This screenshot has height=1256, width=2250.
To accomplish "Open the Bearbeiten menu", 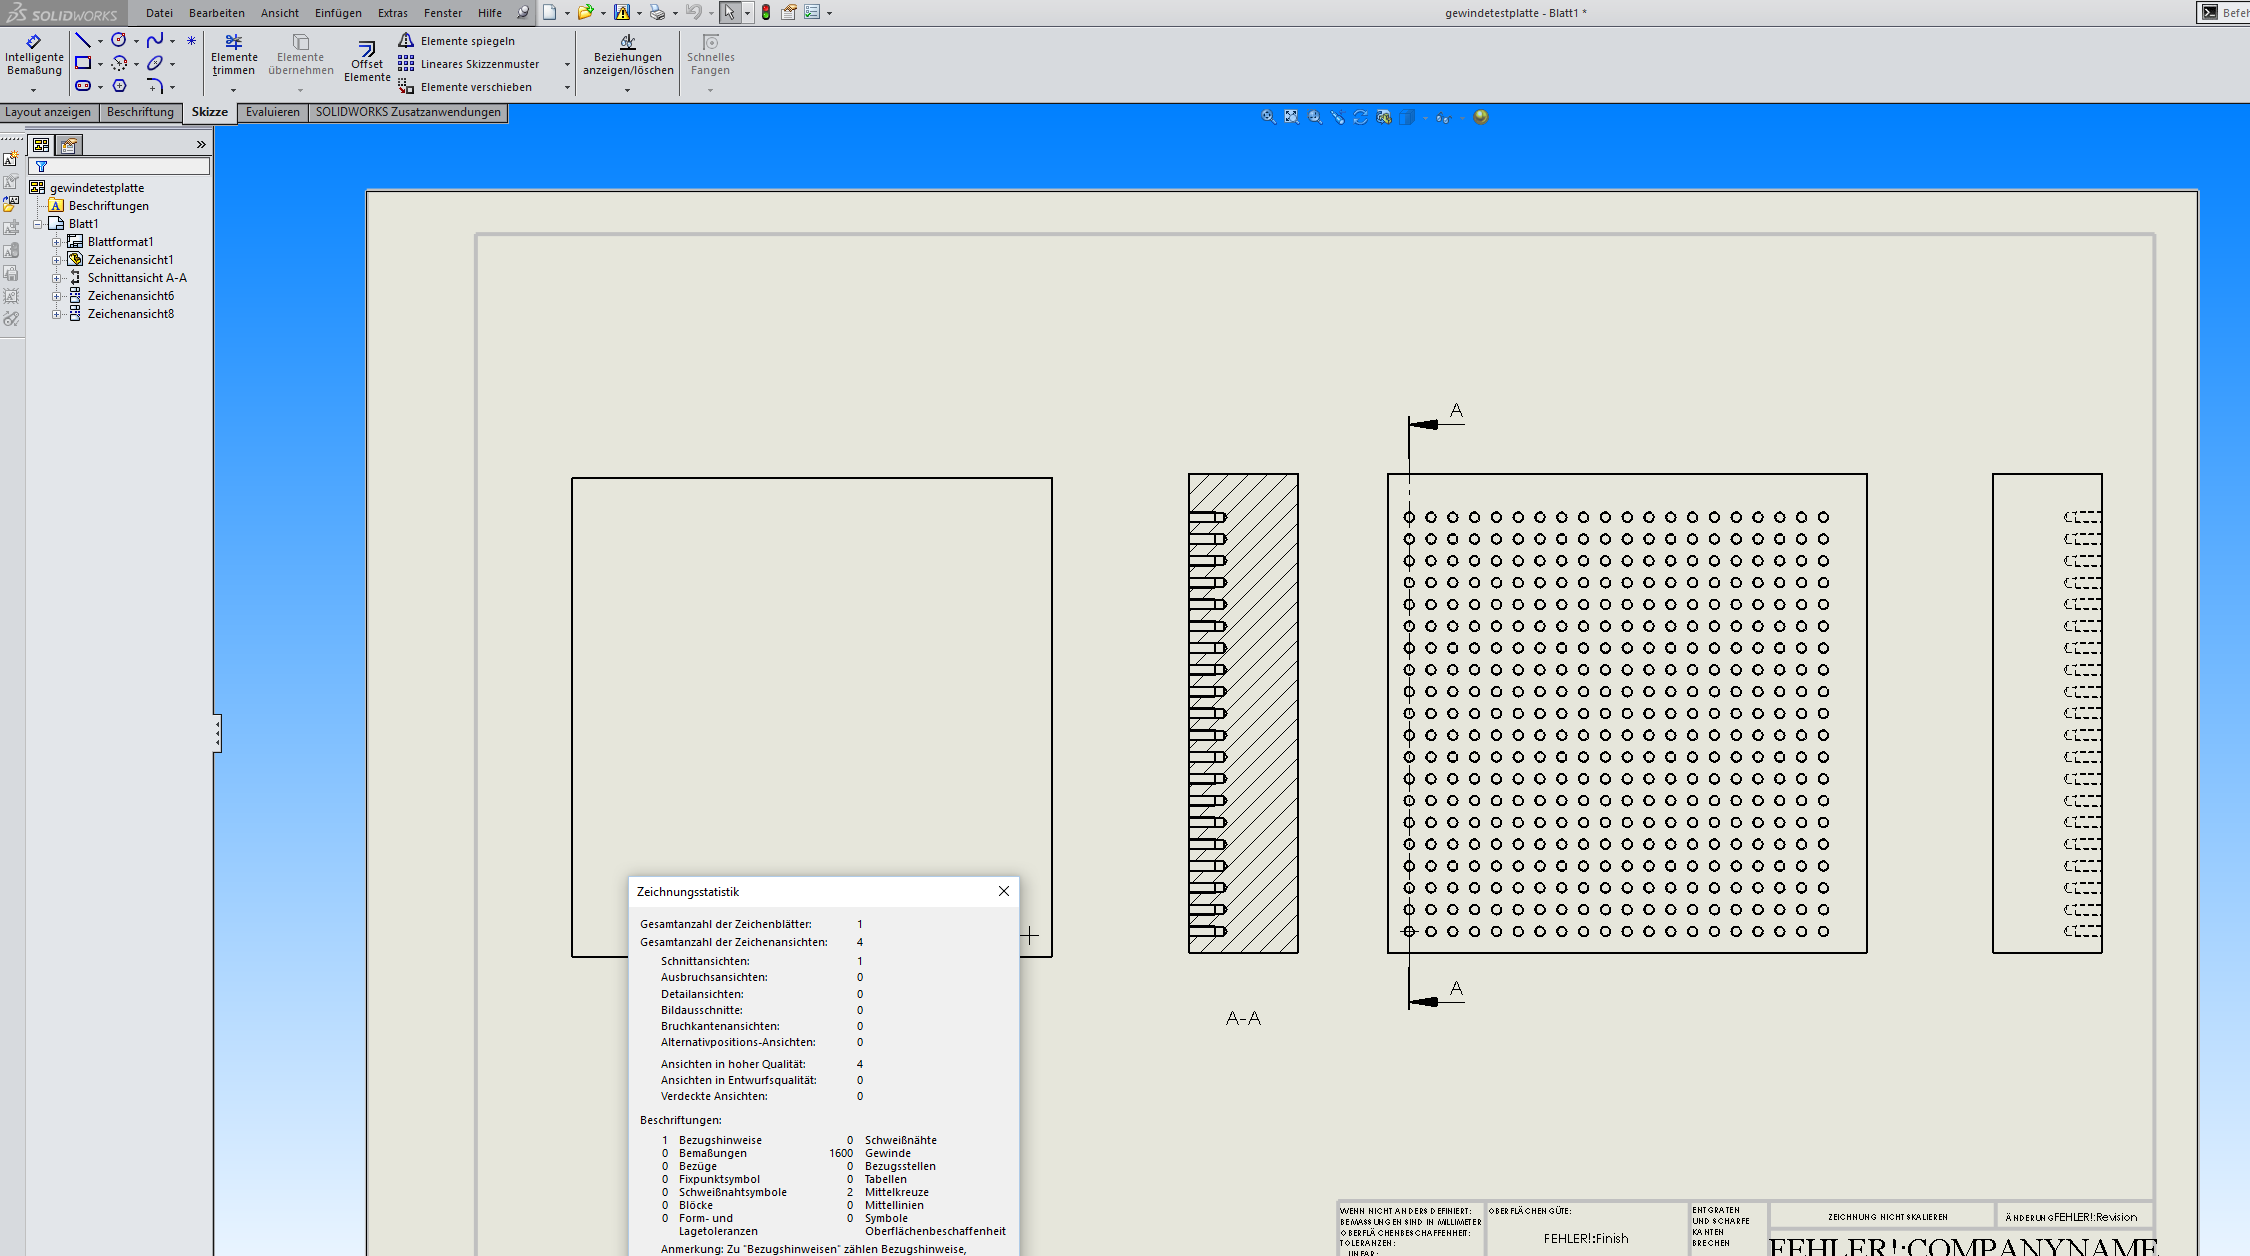I will coord(217,13).
